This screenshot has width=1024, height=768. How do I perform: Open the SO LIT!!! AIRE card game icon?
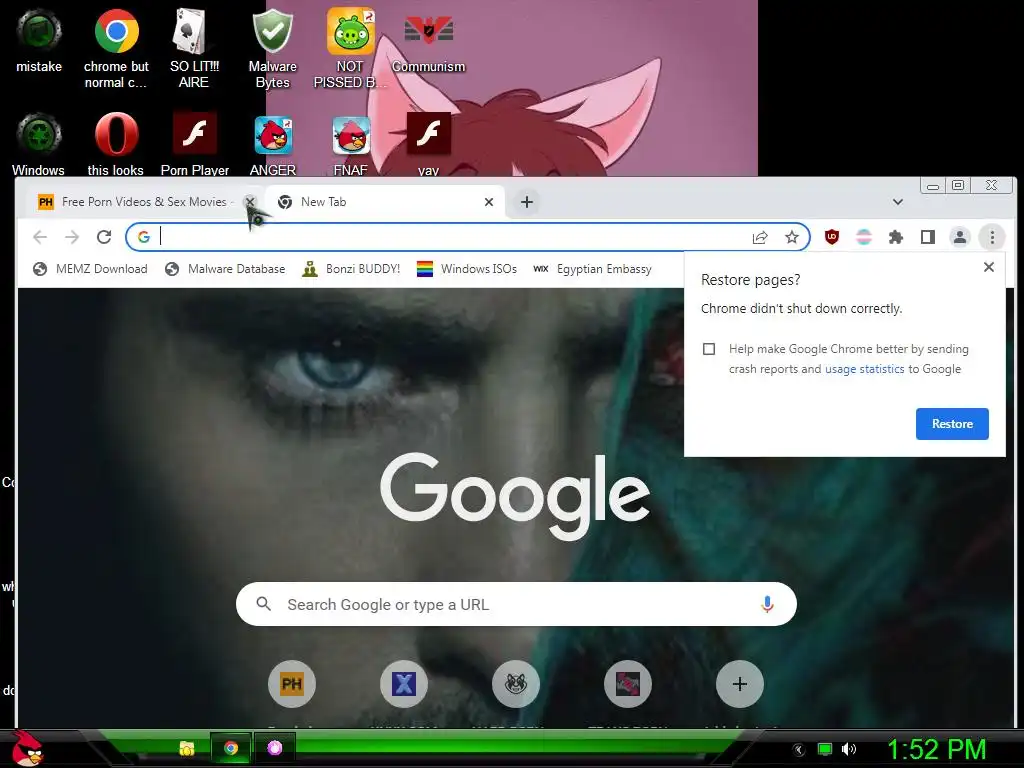click(x=194, y=48)
